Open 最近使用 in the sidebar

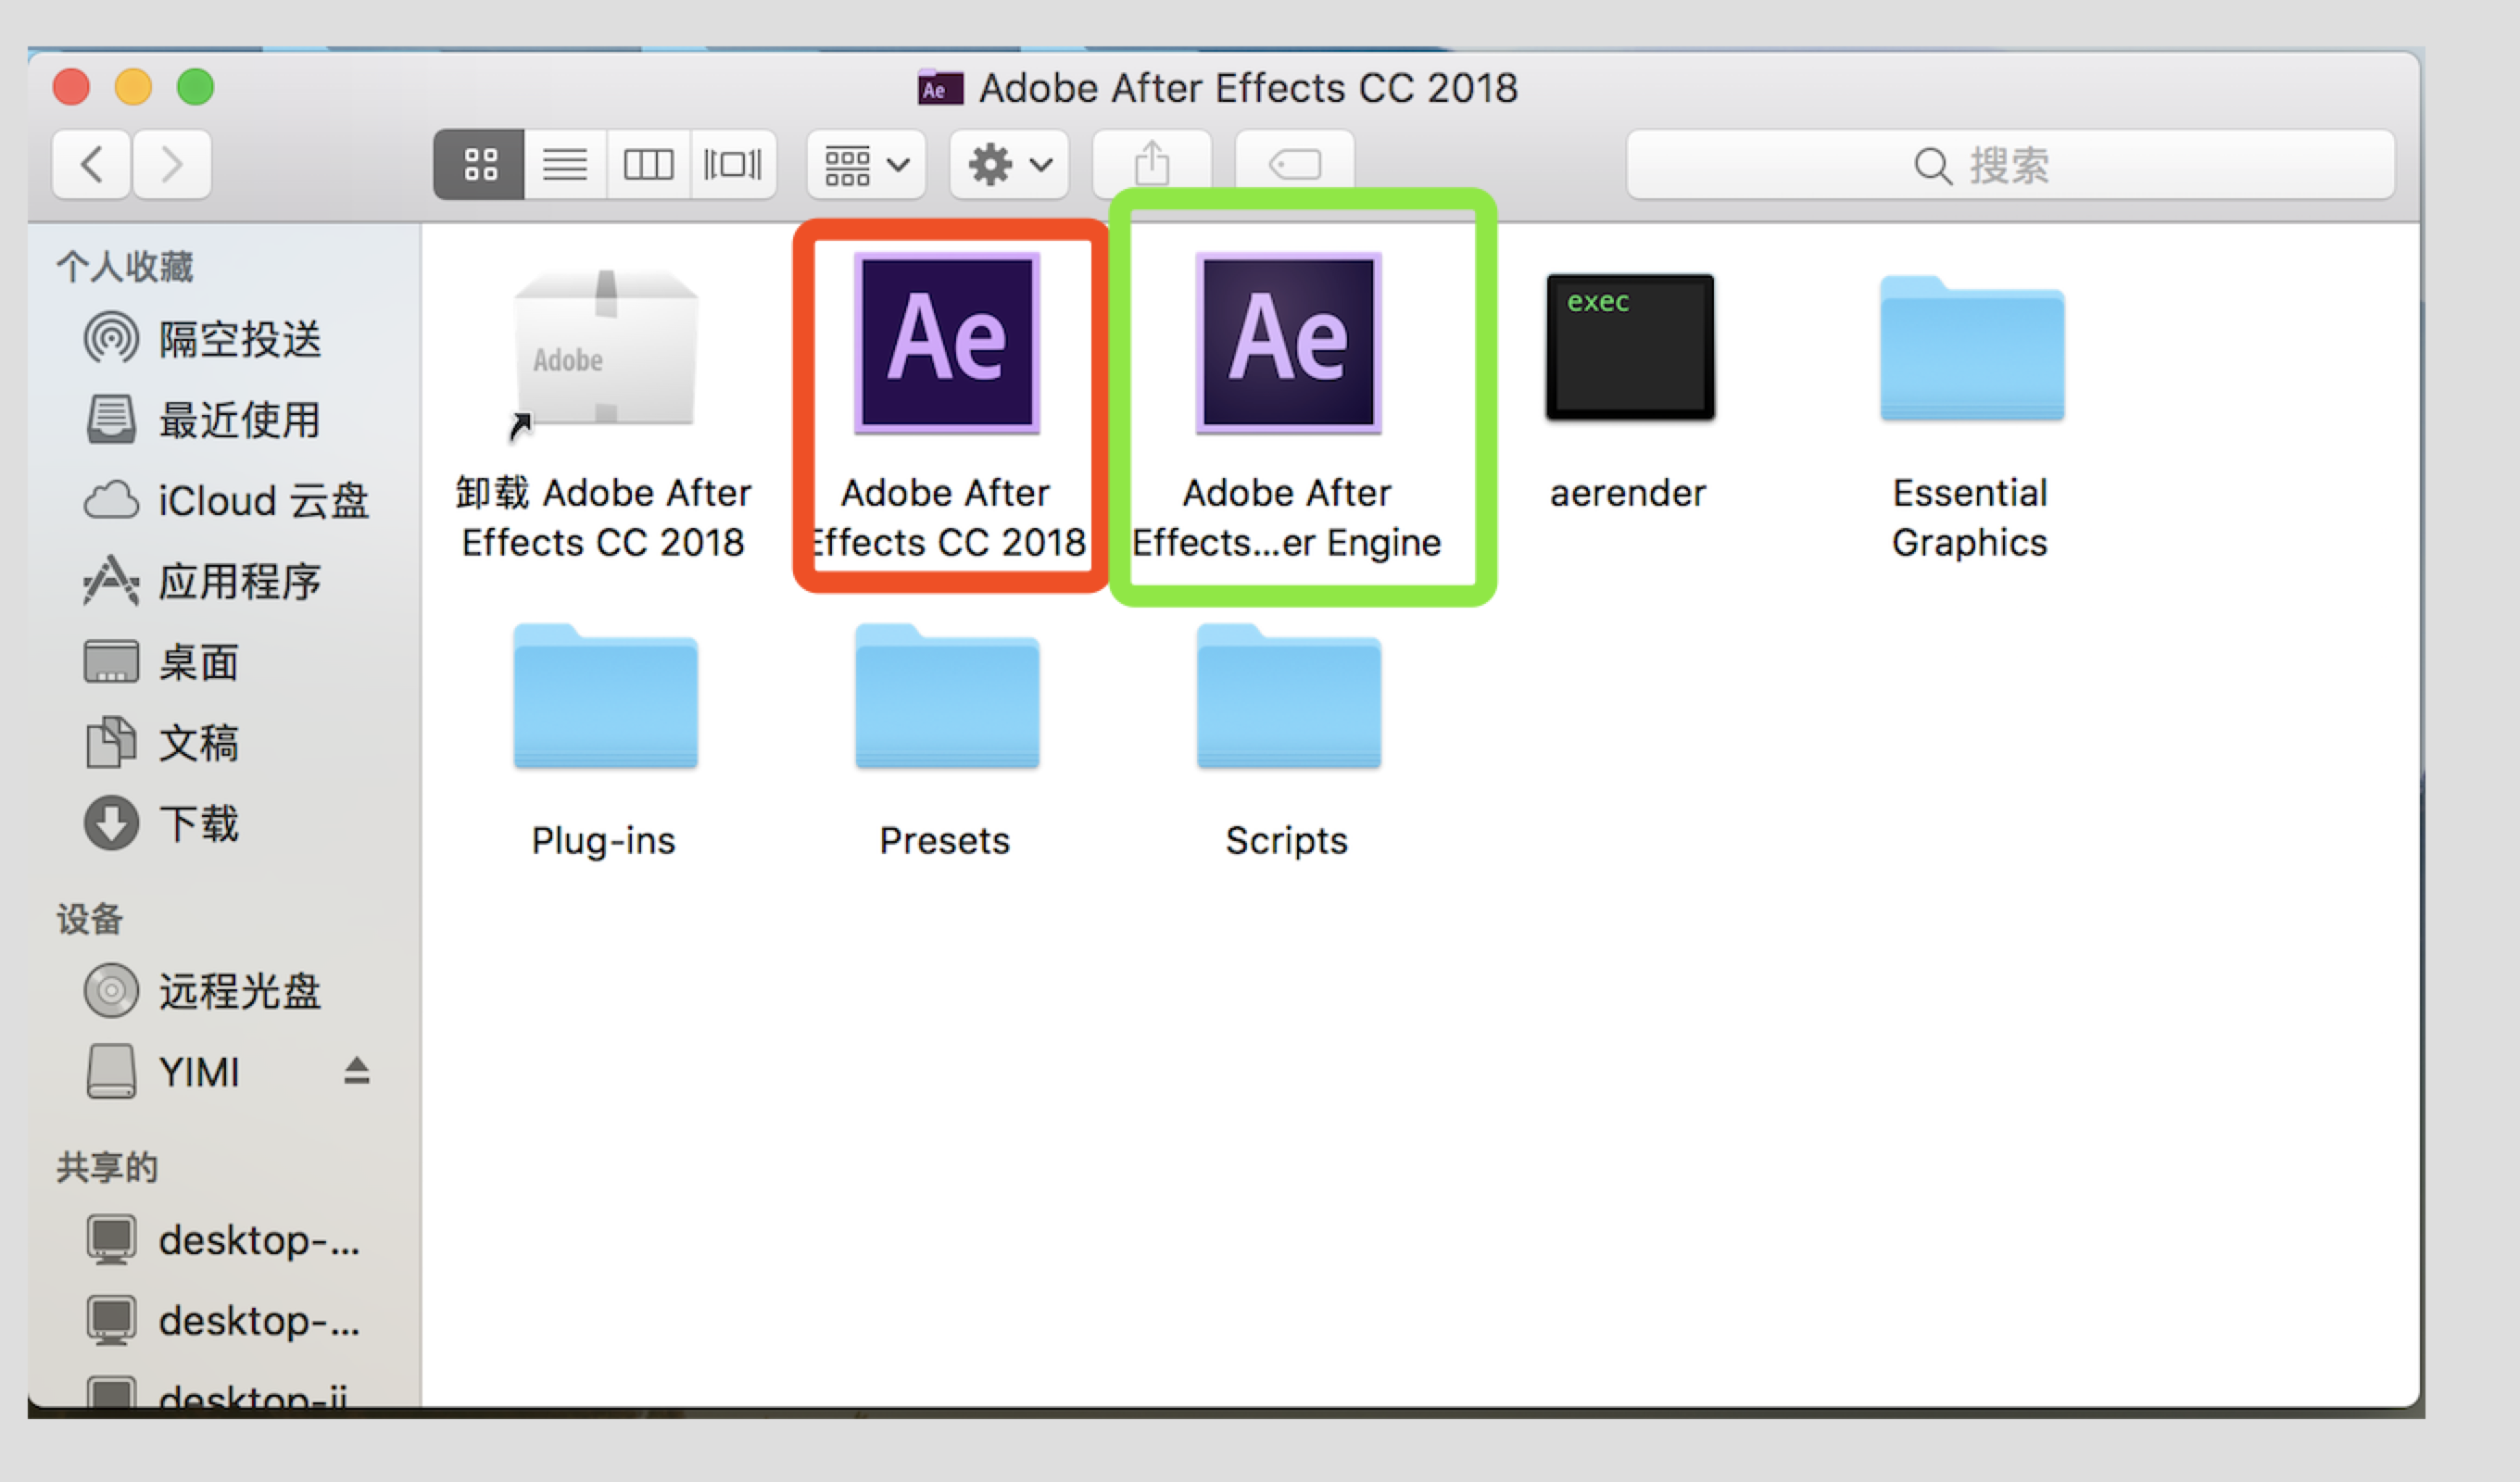click(x=204, y=420)
